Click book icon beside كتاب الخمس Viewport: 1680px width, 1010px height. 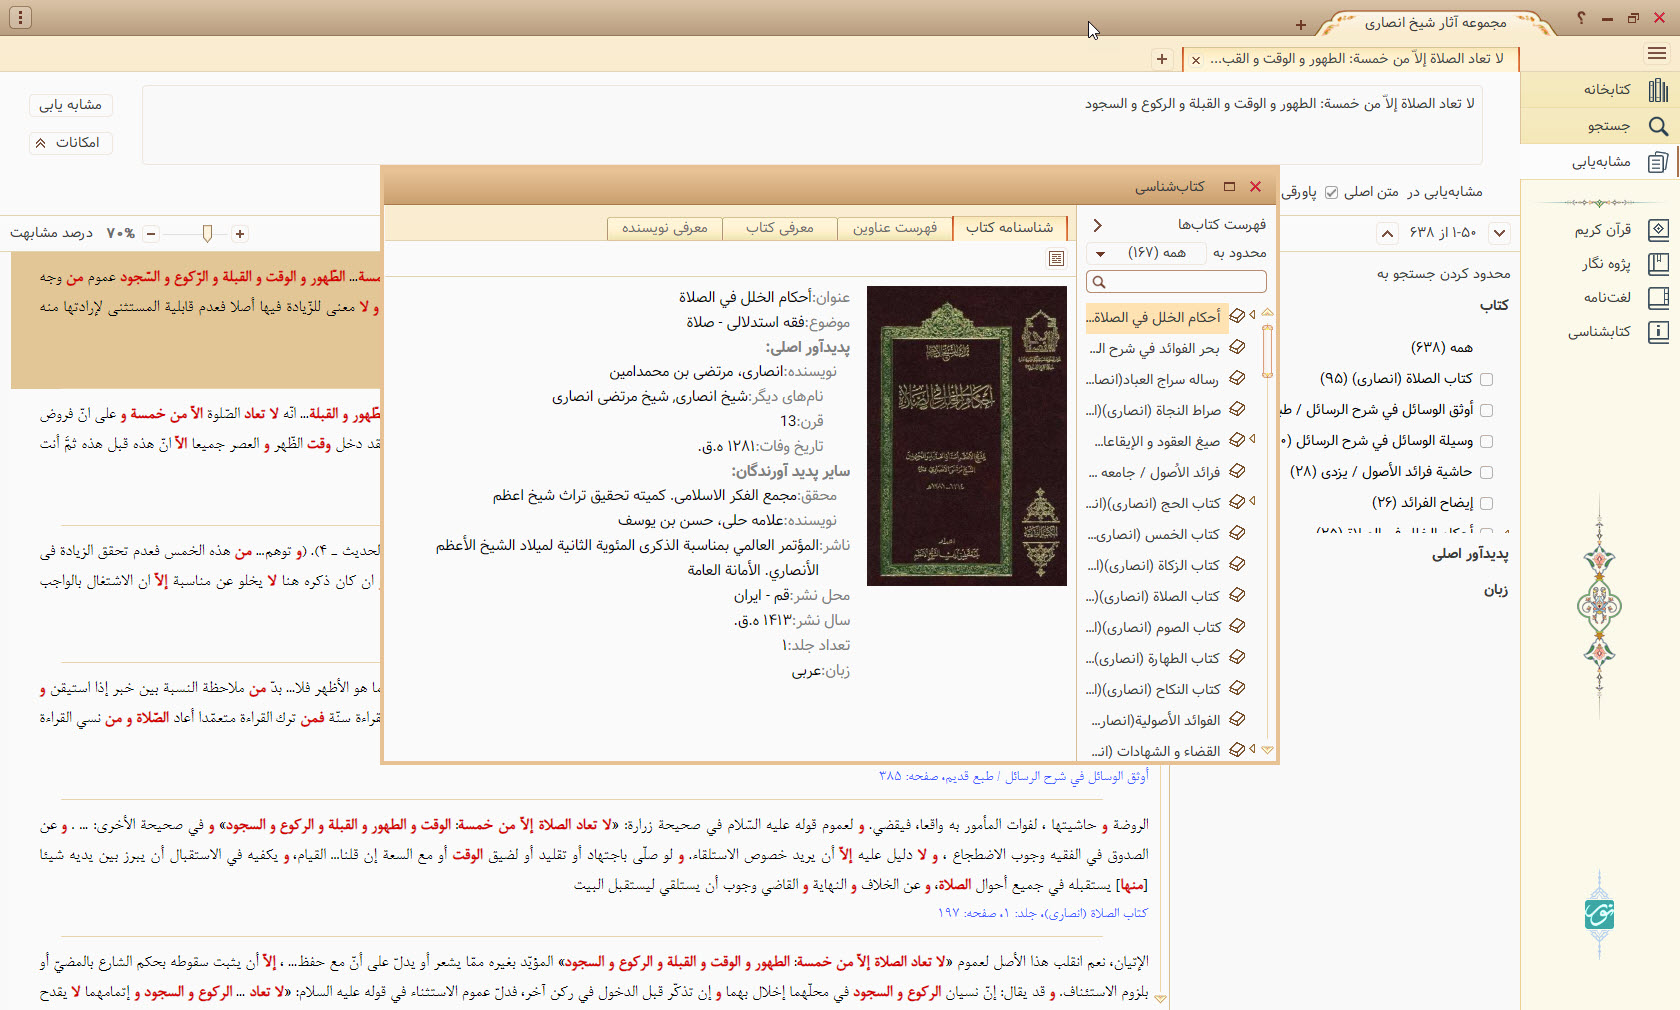point(1237,533)
